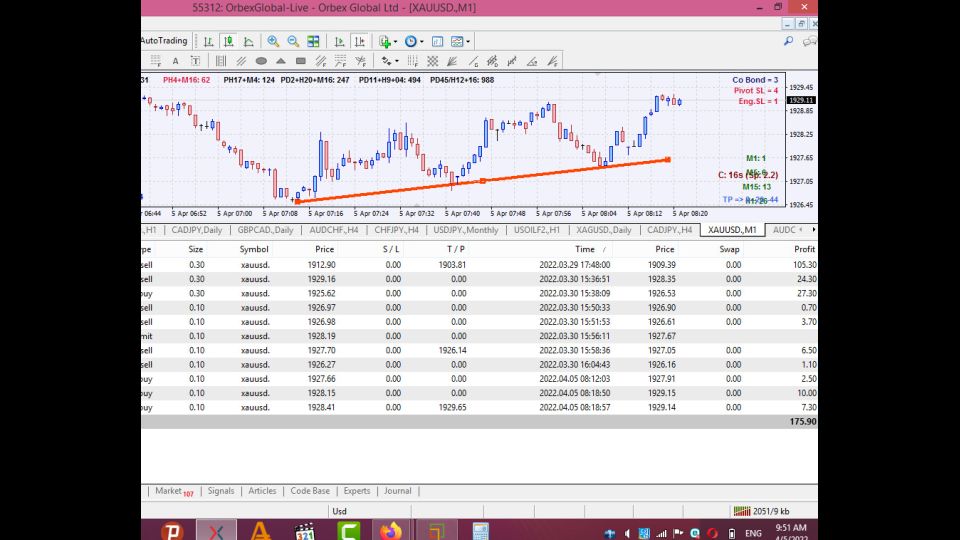Screen dimensions: 960x540
Task: Sort trades by the Profit column header
Action: (804, 249)
